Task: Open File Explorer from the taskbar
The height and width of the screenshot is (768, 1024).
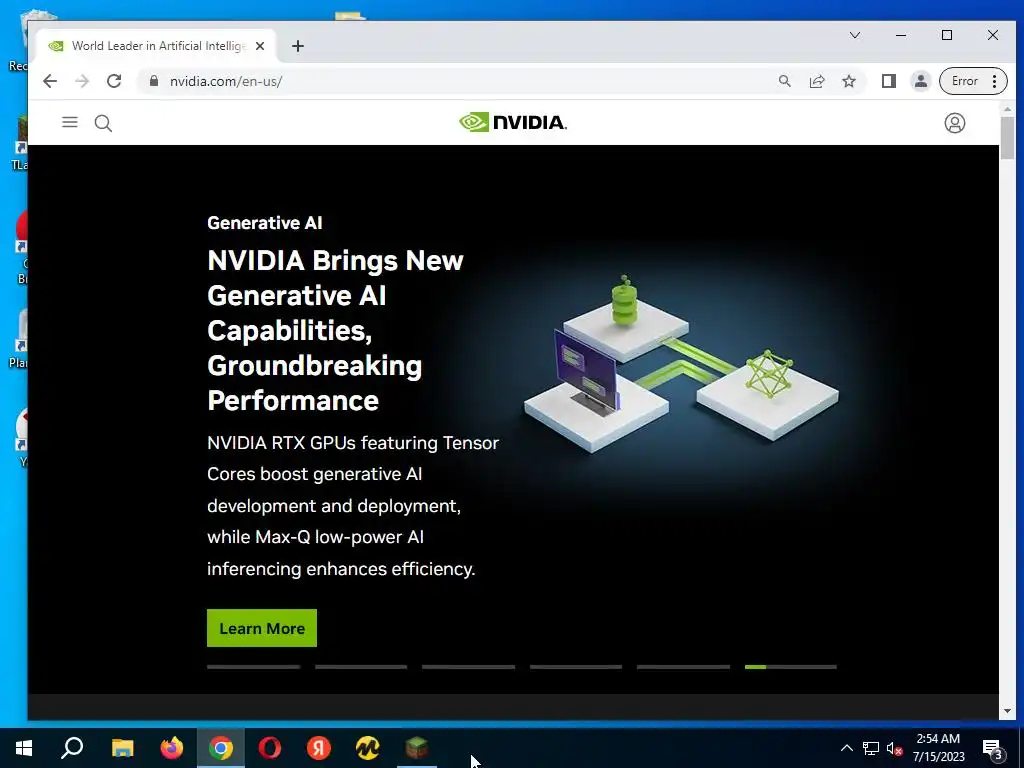Action: (122, 748)
